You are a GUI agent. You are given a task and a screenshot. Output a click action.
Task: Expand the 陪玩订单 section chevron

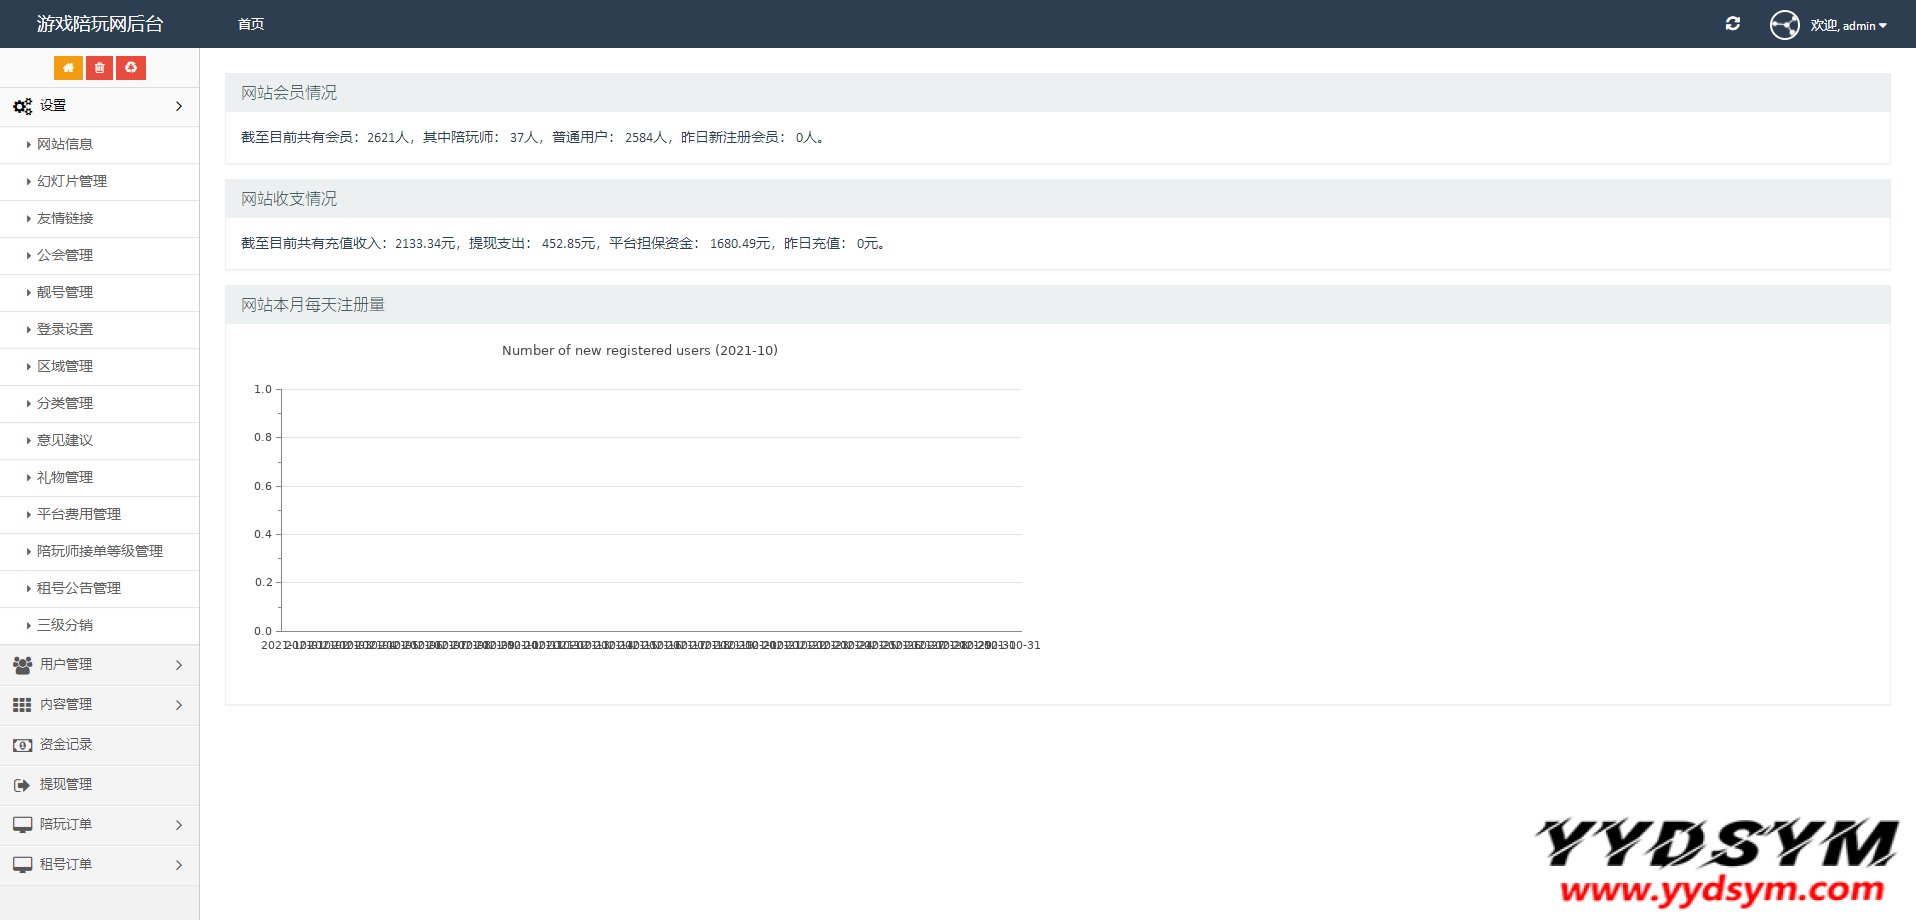[x=179, y=825]
